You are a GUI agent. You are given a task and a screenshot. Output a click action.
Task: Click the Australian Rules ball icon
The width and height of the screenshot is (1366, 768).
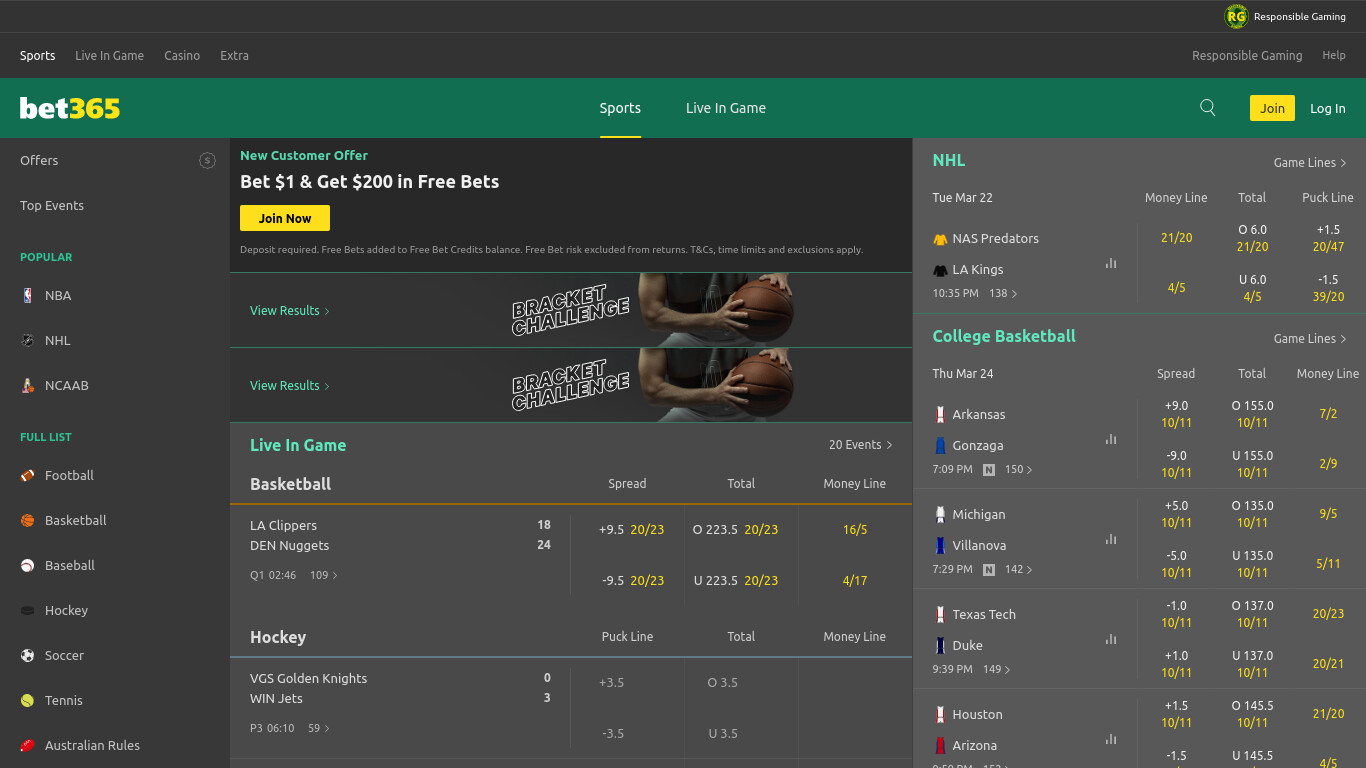coord(28,745)
